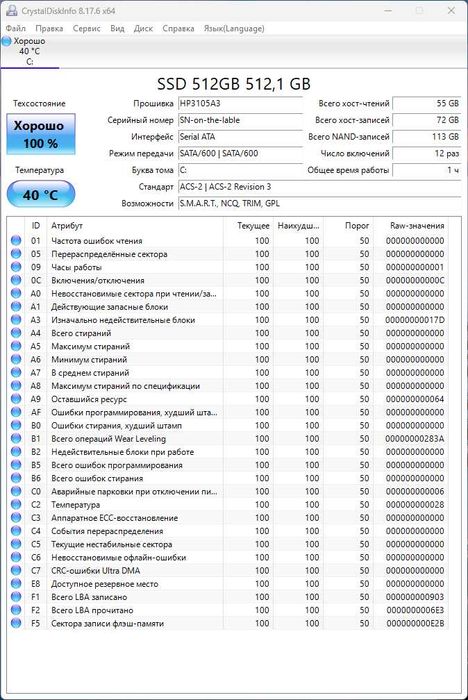Select the row 'Невосстановимые сектора при чтении/за...'
The width and height of the screenshot is (468, 700).
(228, 294)
